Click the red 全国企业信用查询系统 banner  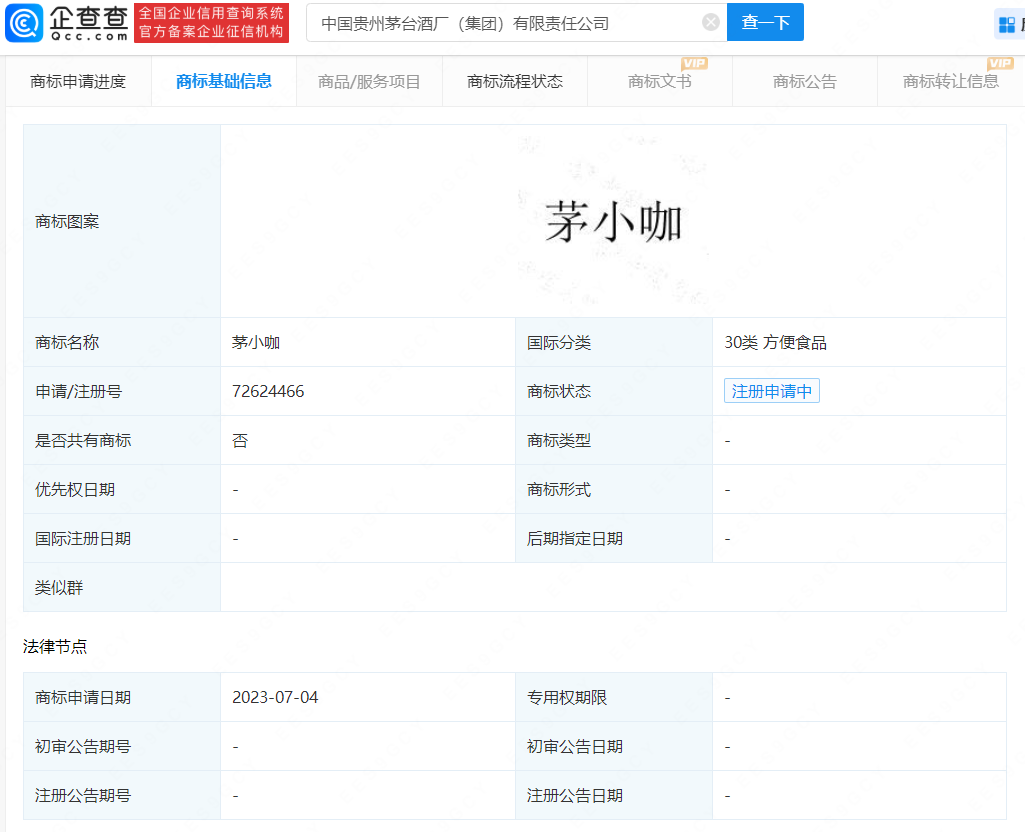tap(211, 23)
